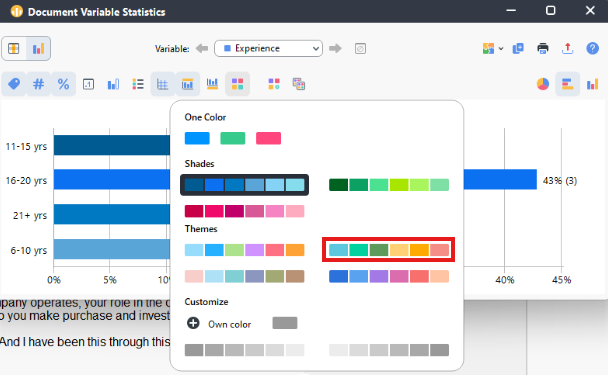This screenshot has height=375, width=608.
Task: Open the Experience variable dropdown
Action: 268,48
